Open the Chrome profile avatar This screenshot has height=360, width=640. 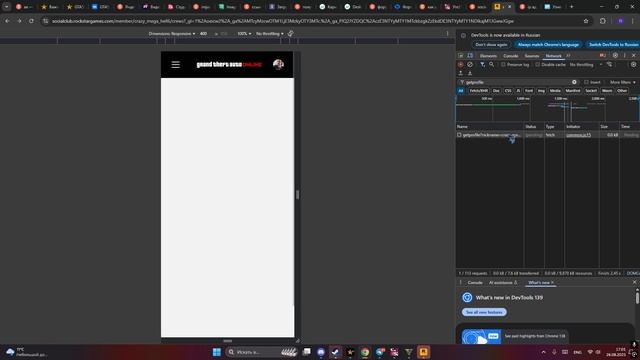(x=620, y=21)
